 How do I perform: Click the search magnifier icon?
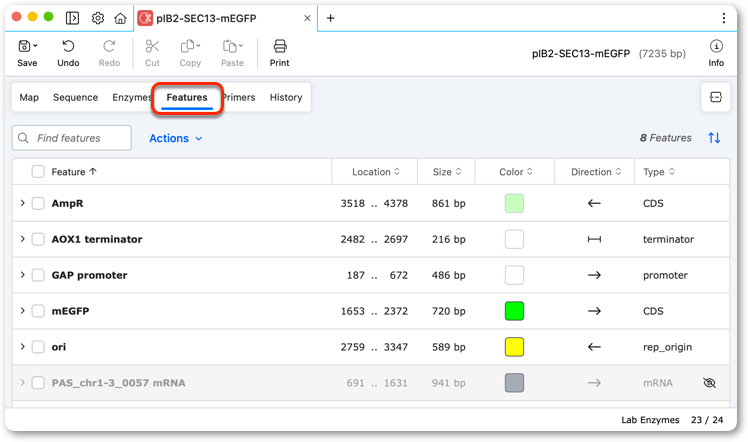[23, 138]
